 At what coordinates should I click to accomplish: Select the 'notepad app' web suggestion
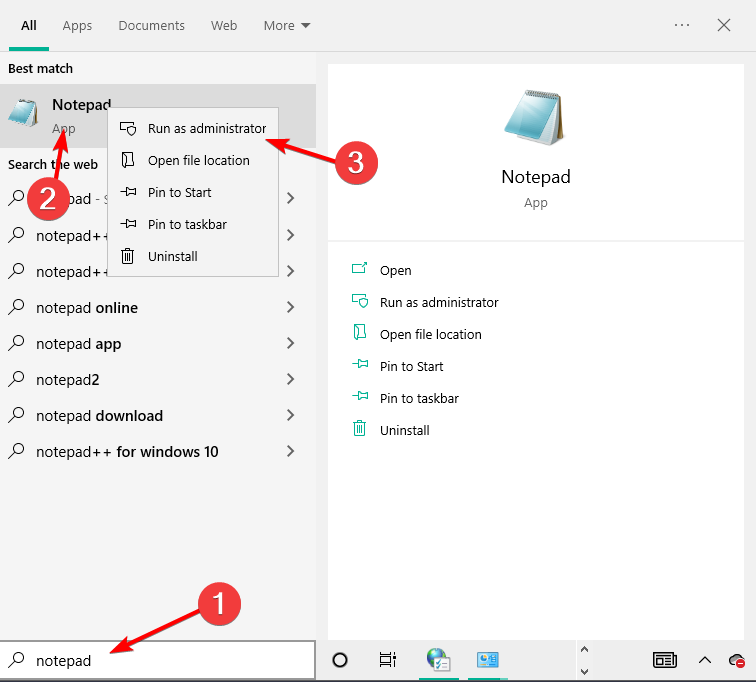(157, 344)
